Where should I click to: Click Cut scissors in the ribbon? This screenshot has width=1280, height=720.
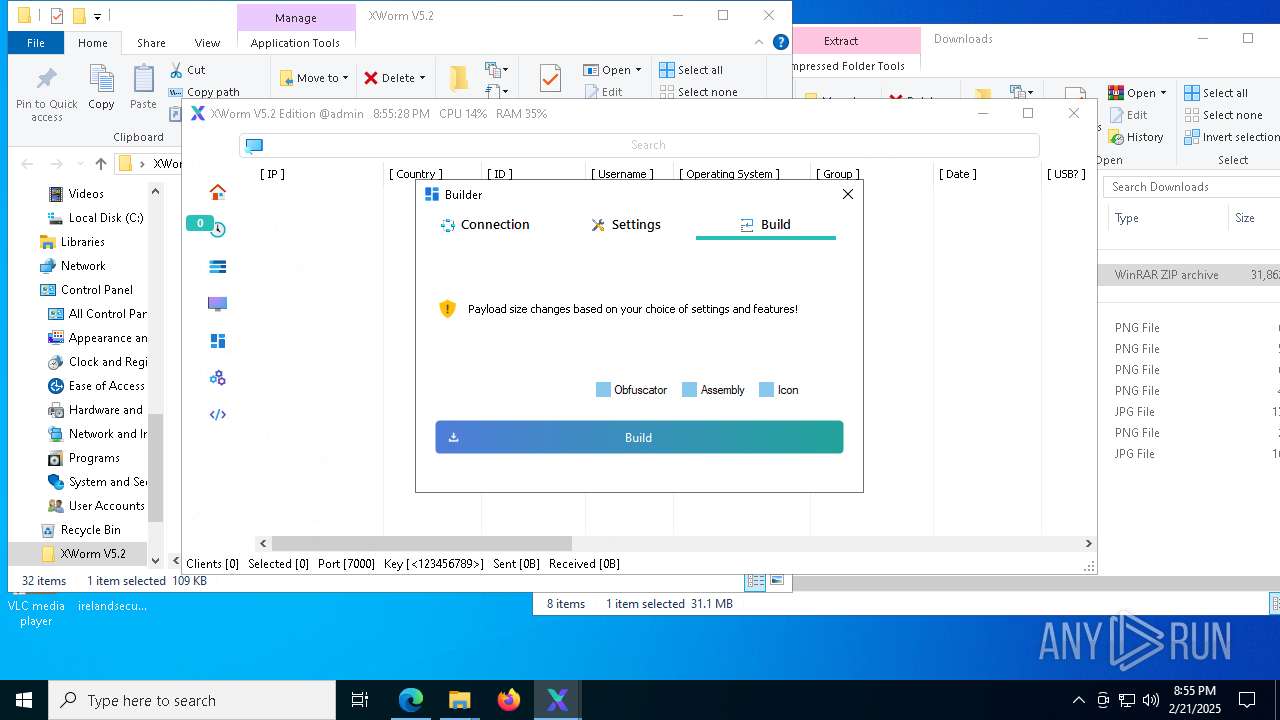click(187, 70)
